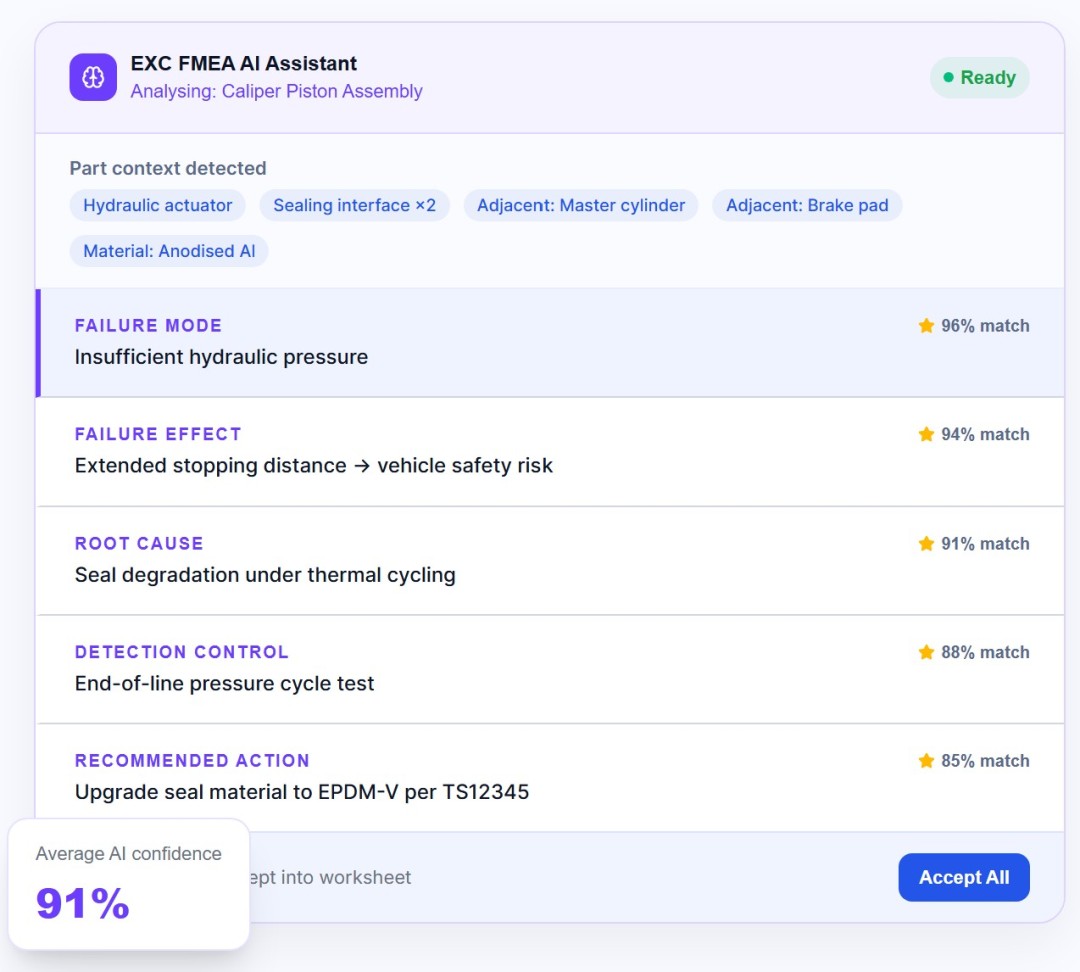Select the Sealing interface ×2 chip
This screenshot has height=972, width=1080.
355,205
